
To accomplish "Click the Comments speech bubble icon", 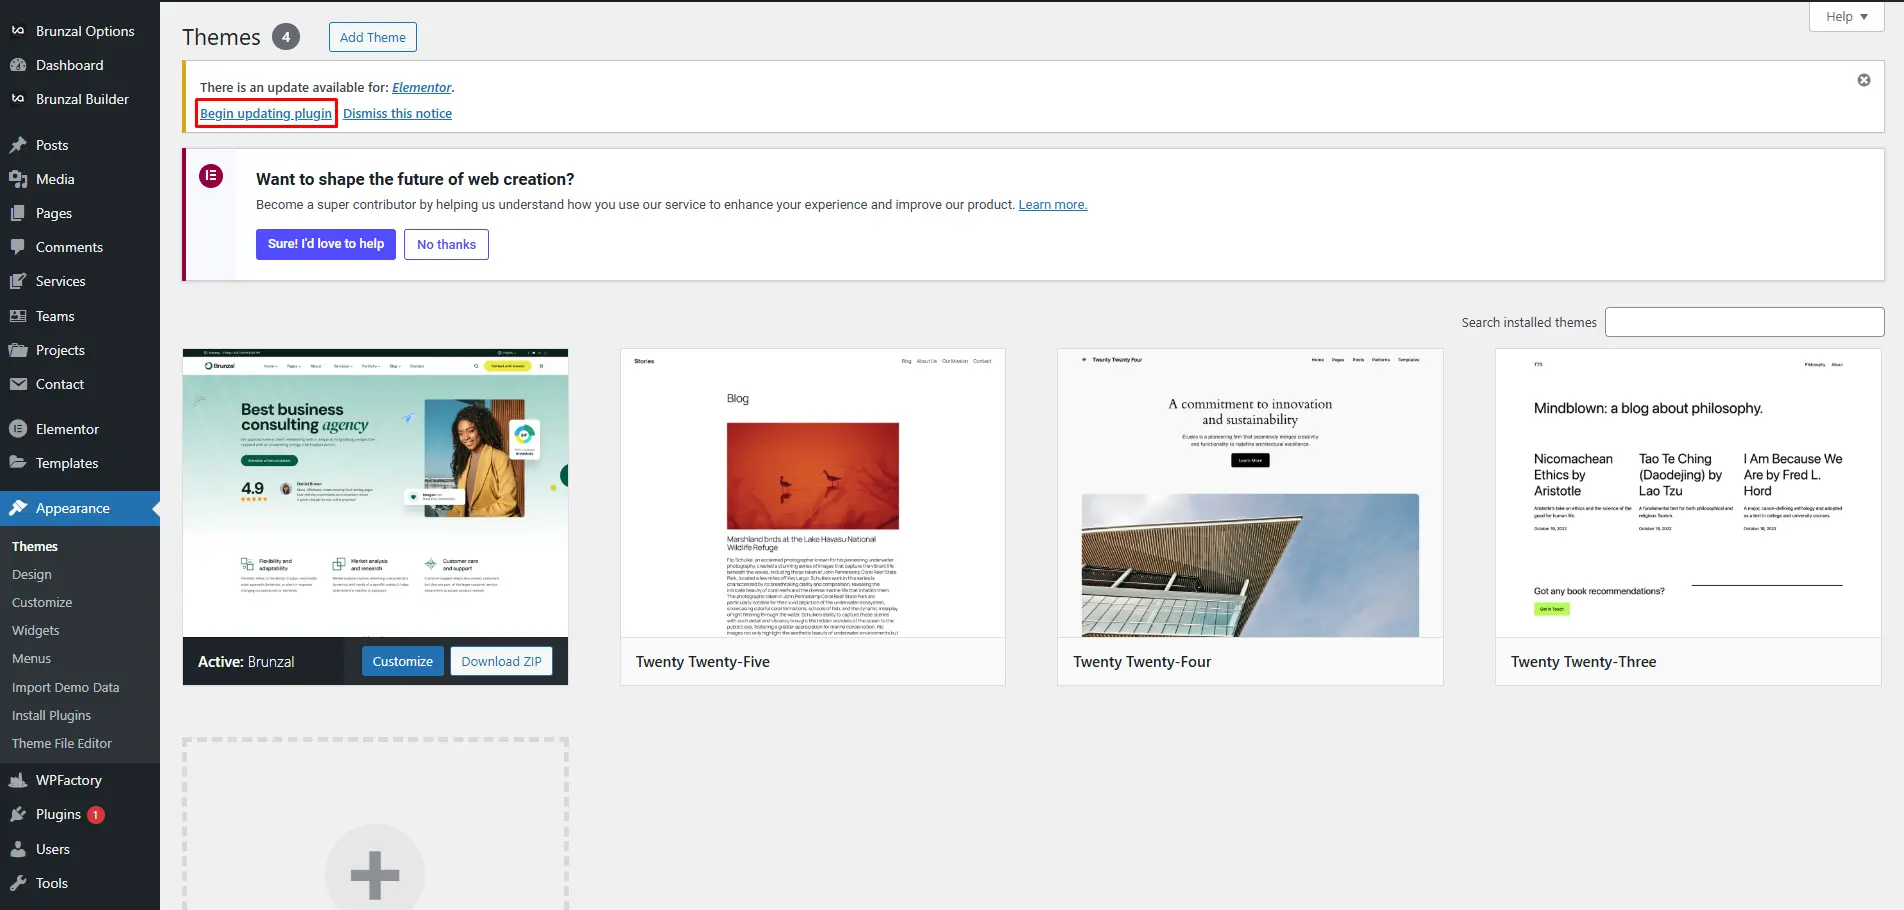I will pos(18,247).
